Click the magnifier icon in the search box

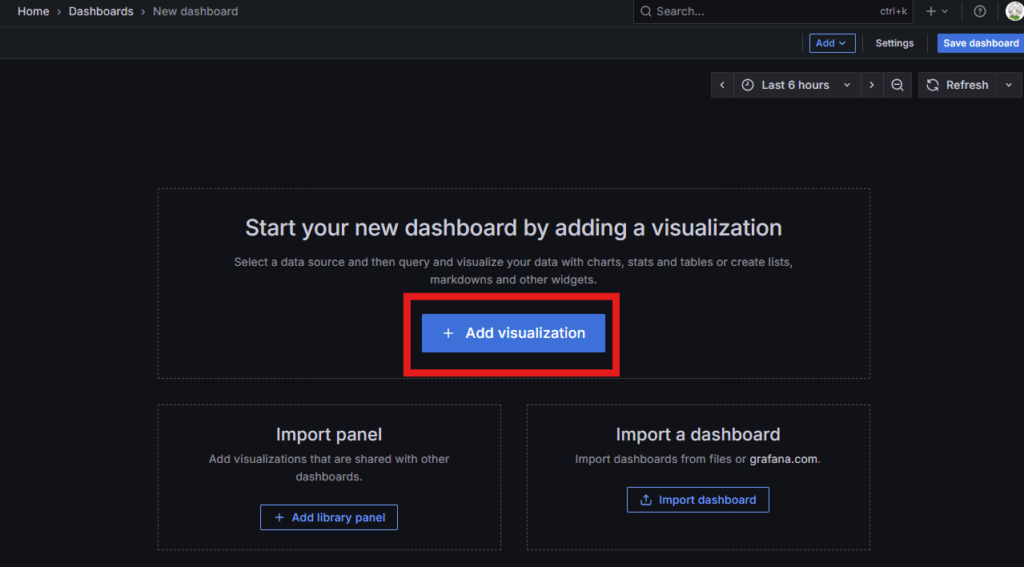tap(646, 11)
